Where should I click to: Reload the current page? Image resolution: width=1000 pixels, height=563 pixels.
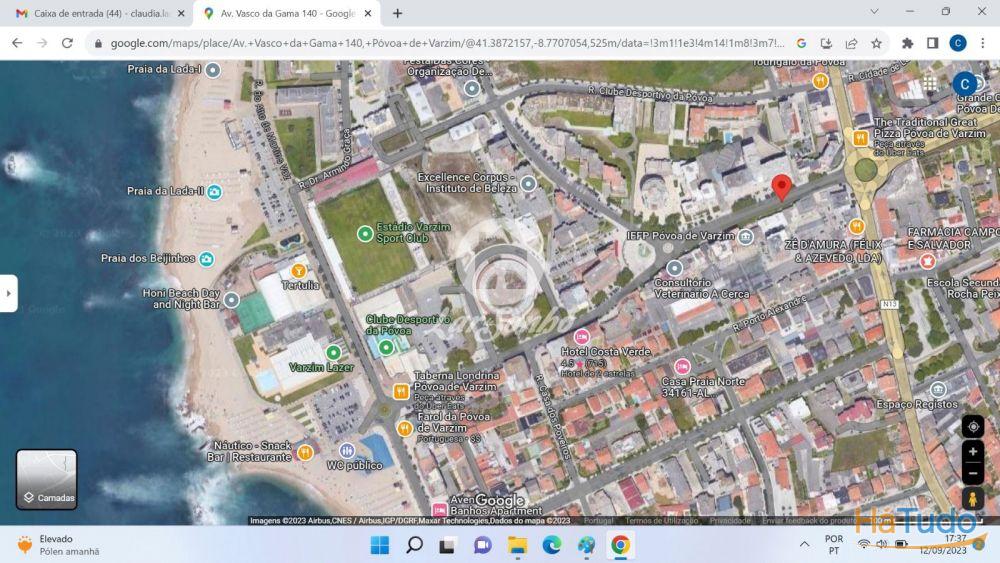(x=67, y=43)
